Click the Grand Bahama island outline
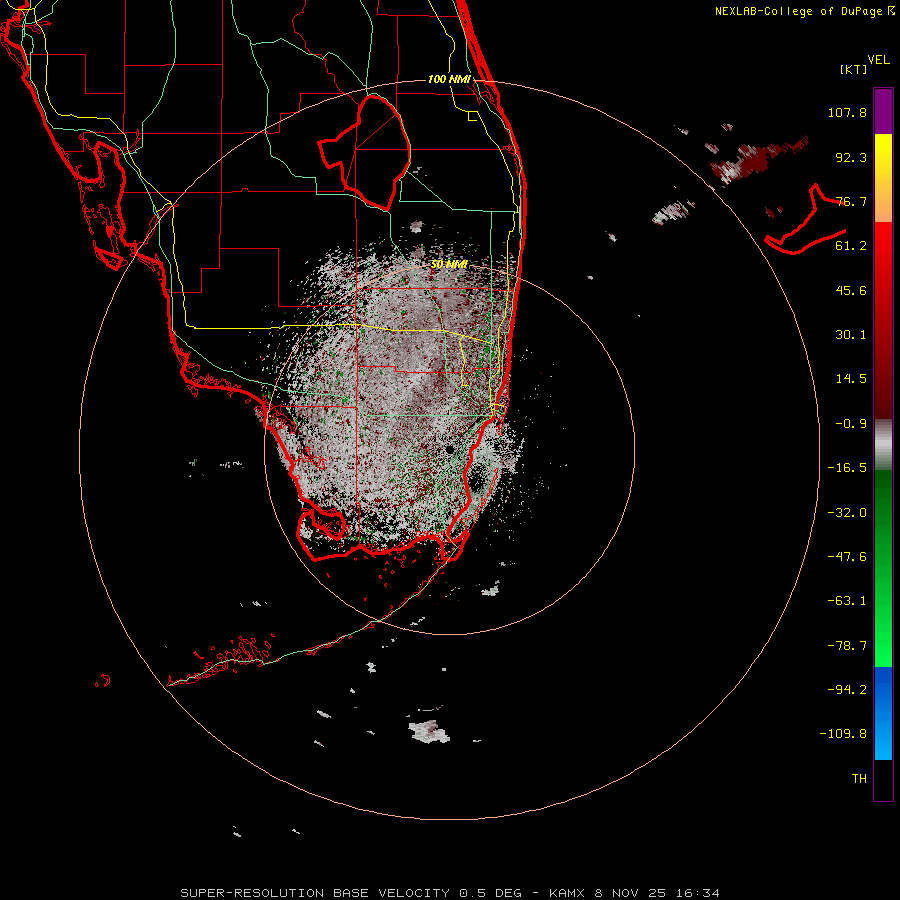 click(805, 219)
